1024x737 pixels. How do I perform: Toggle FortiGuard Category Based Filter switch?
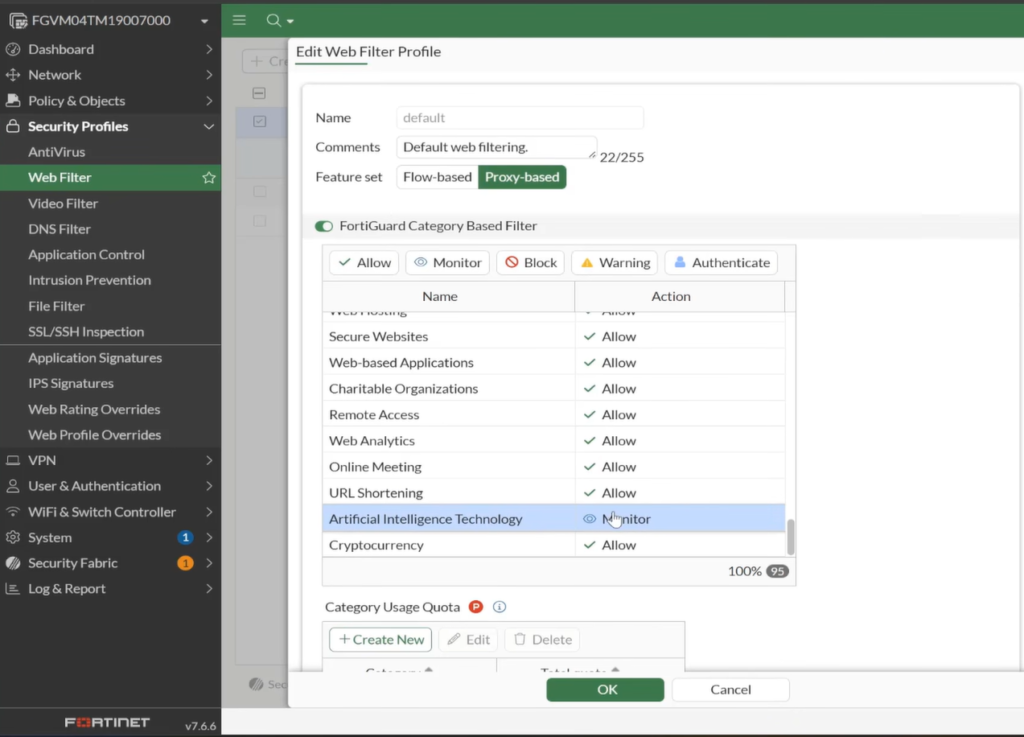[x=323, y=226]
